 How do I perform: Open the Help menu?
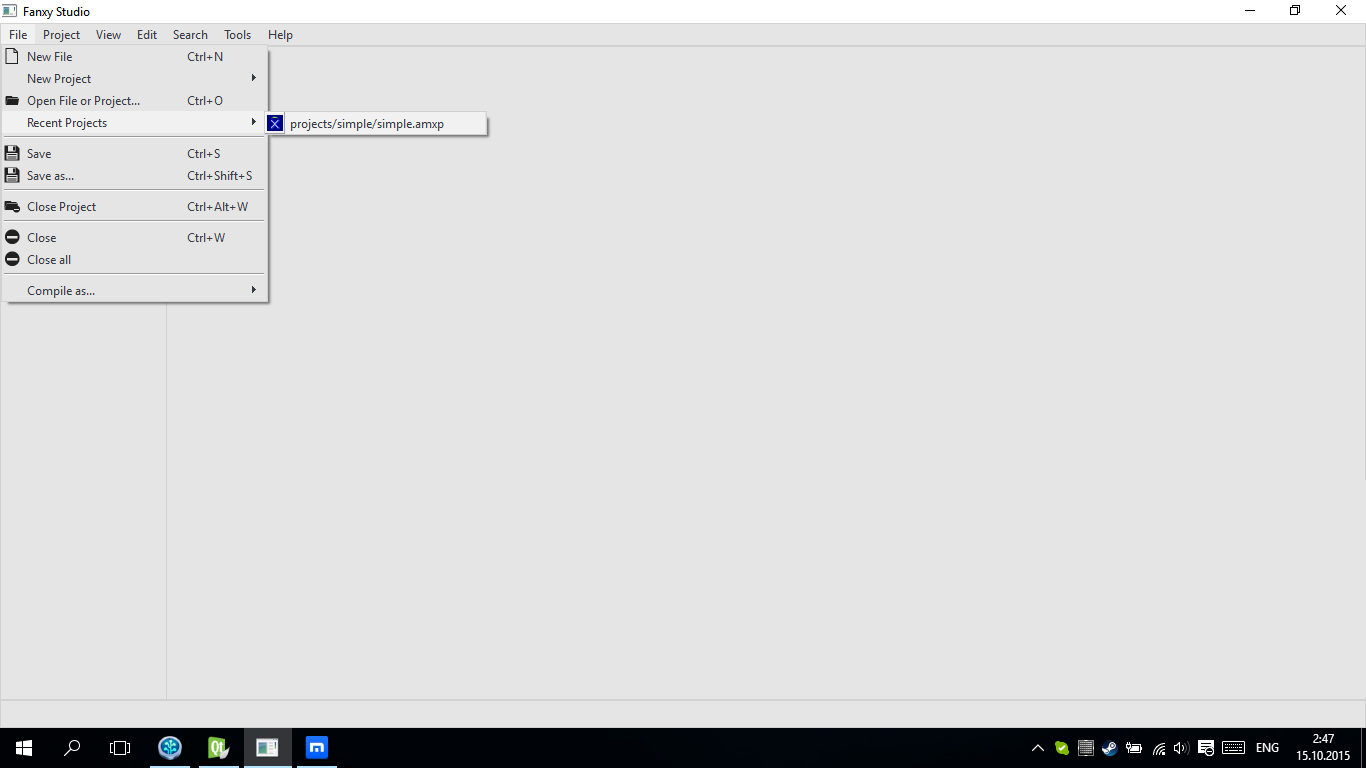click(280, 35)
